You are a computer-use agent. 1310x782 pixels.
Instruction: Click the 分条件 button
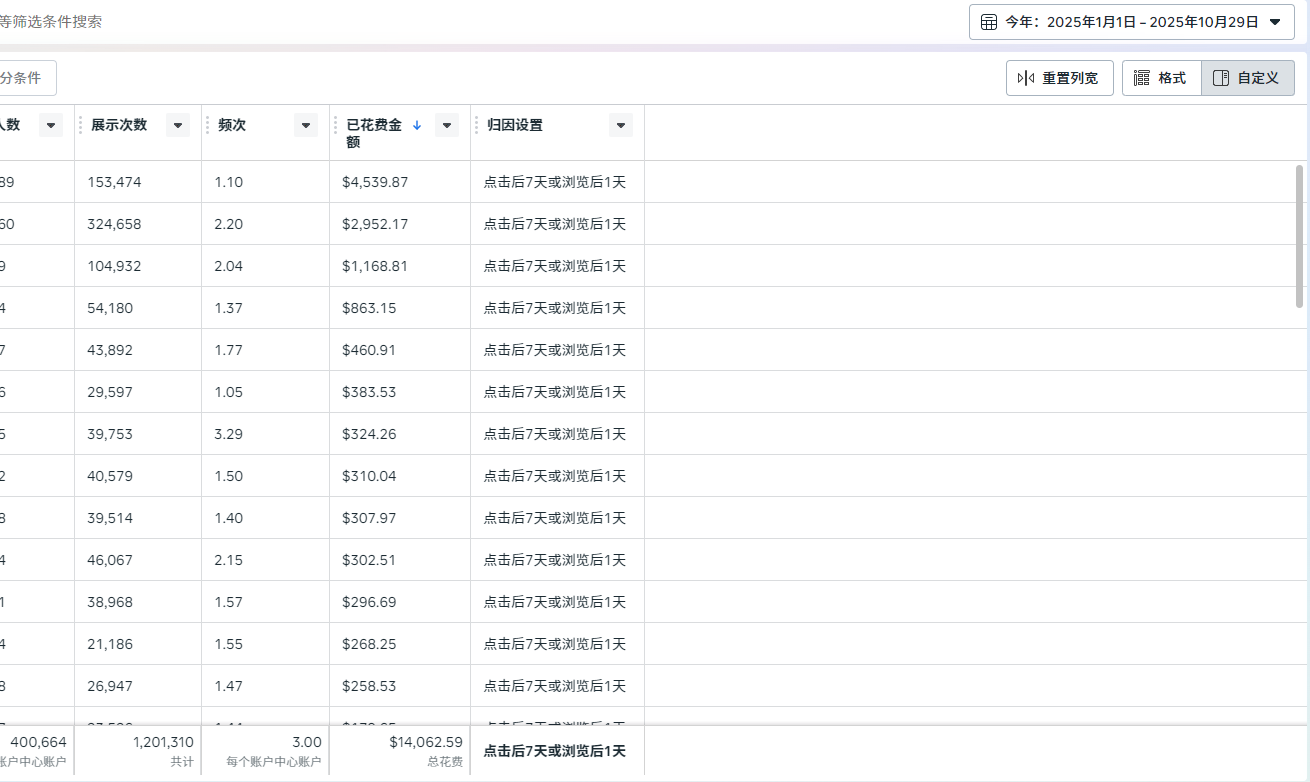(24, 78)
